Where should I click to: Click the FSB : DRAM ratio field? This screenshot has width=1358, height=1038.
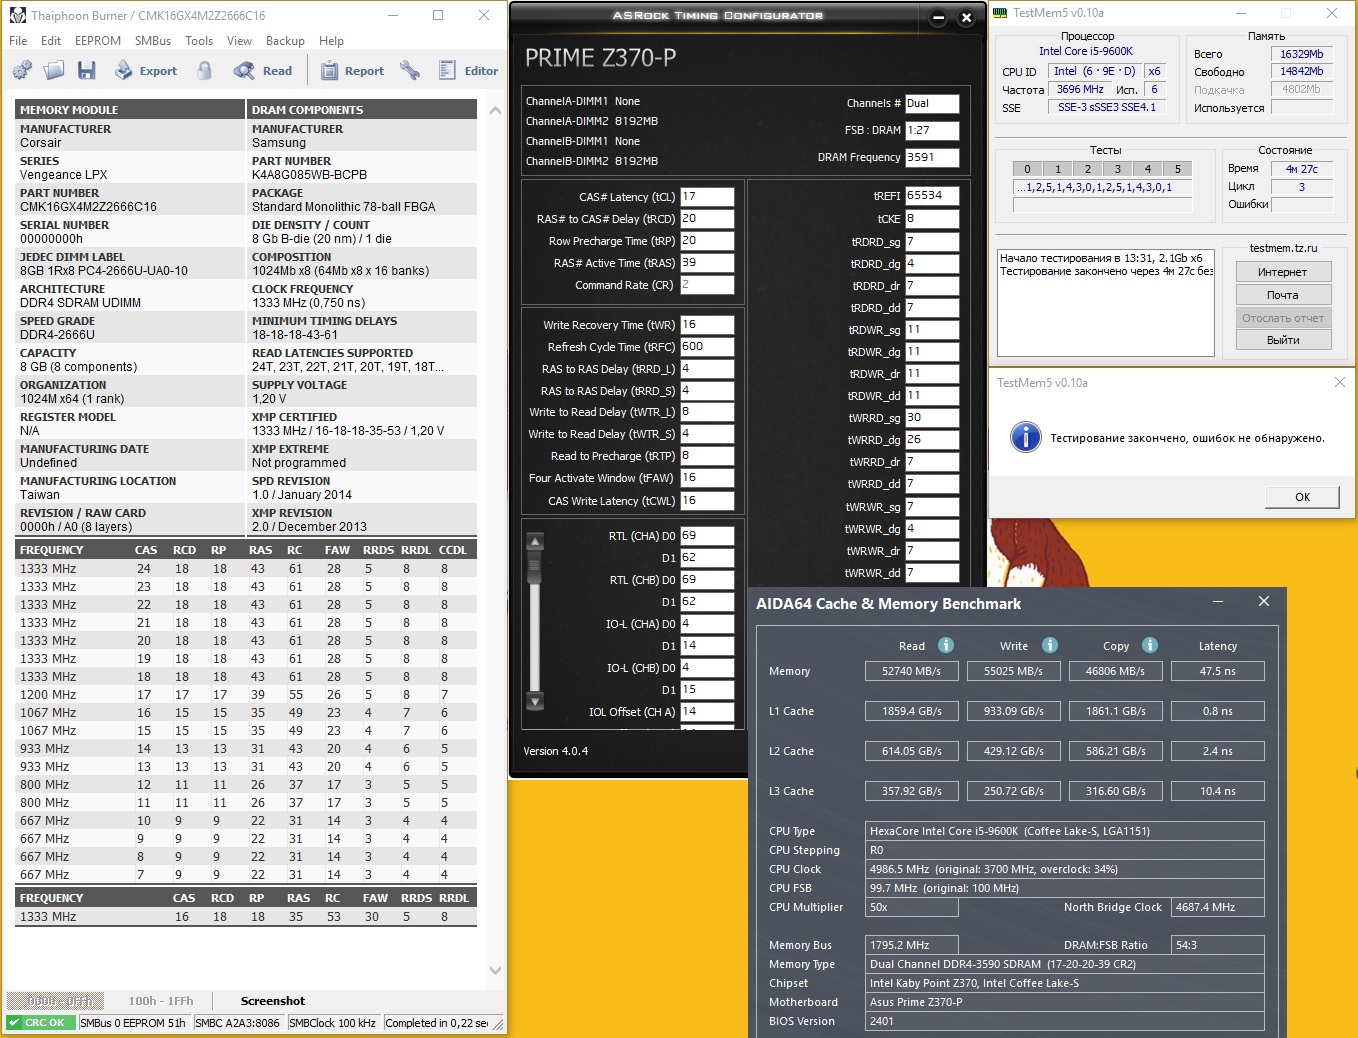coord(932,130)
